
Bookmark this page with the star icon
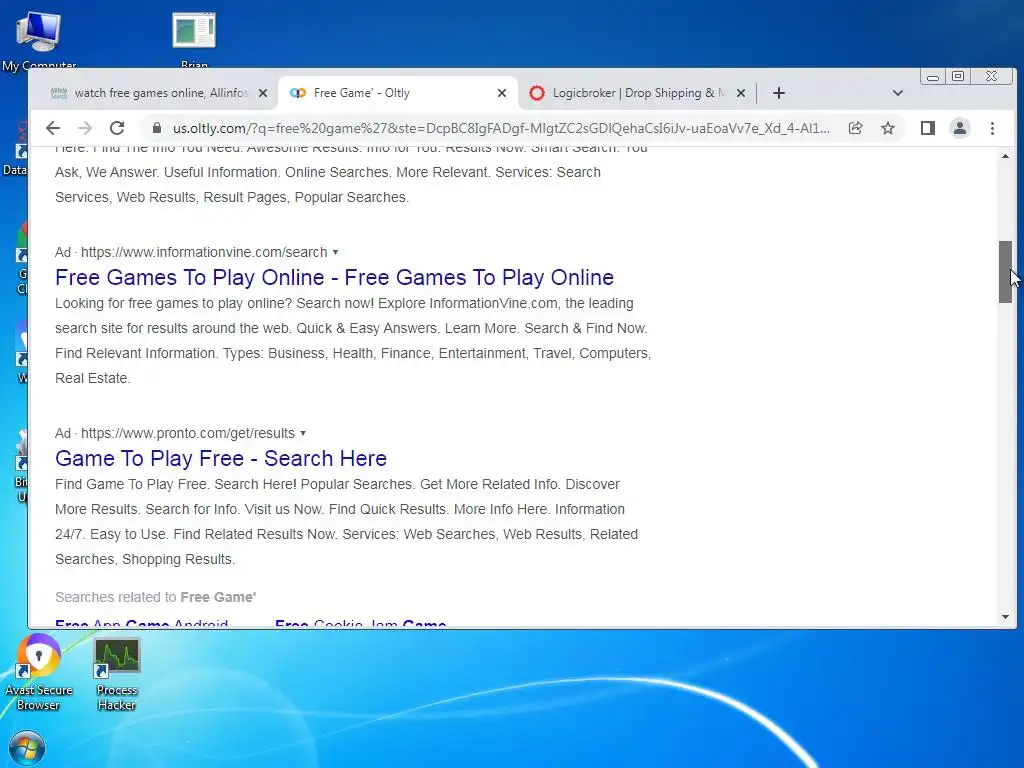coord(888,128)
